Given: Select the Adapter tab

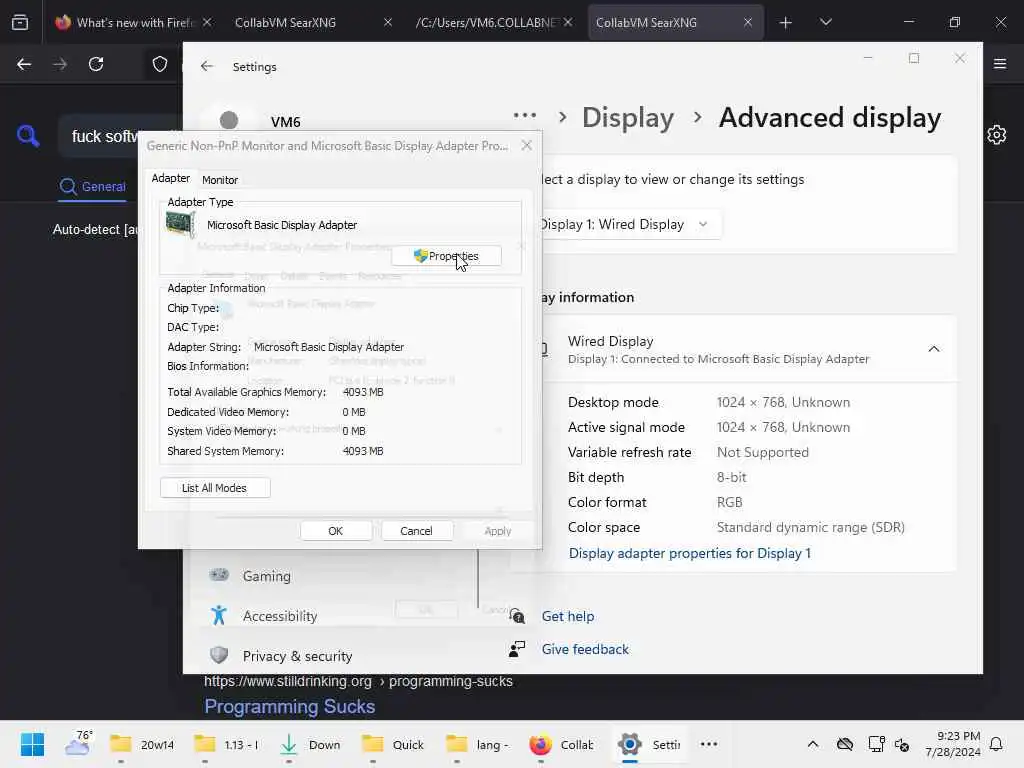Looking at the screenshot, I should (x=170, y=178).
